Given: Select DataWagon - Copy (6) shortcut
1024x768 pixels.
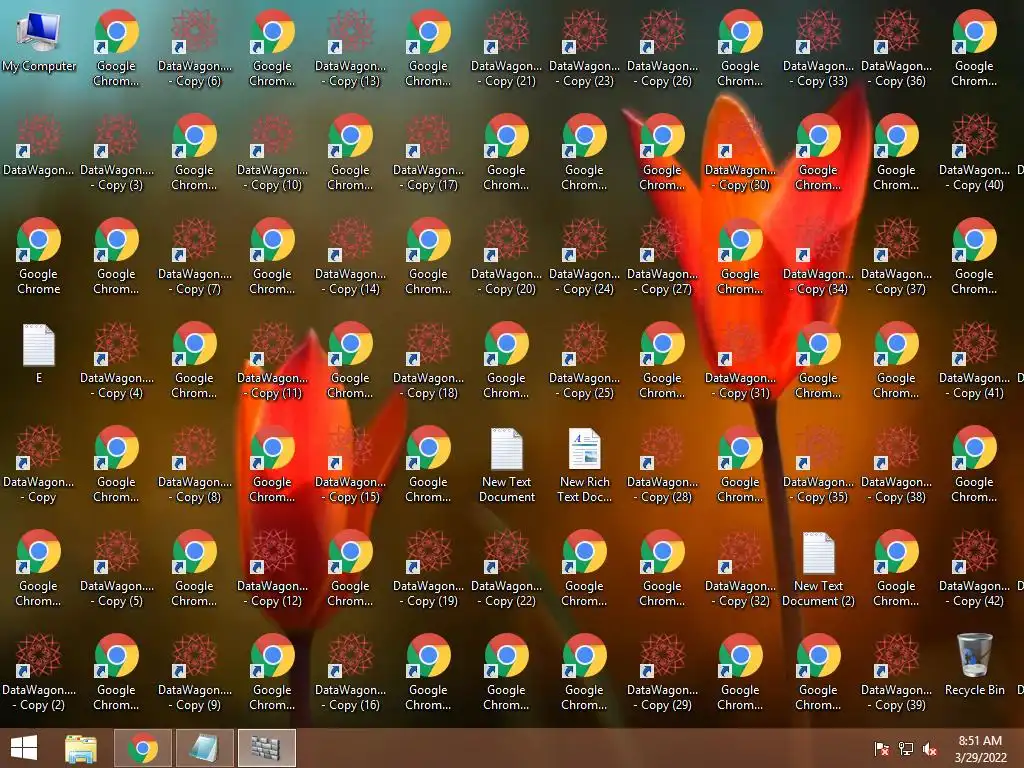Looking at the screenshot, I should 195,49.
